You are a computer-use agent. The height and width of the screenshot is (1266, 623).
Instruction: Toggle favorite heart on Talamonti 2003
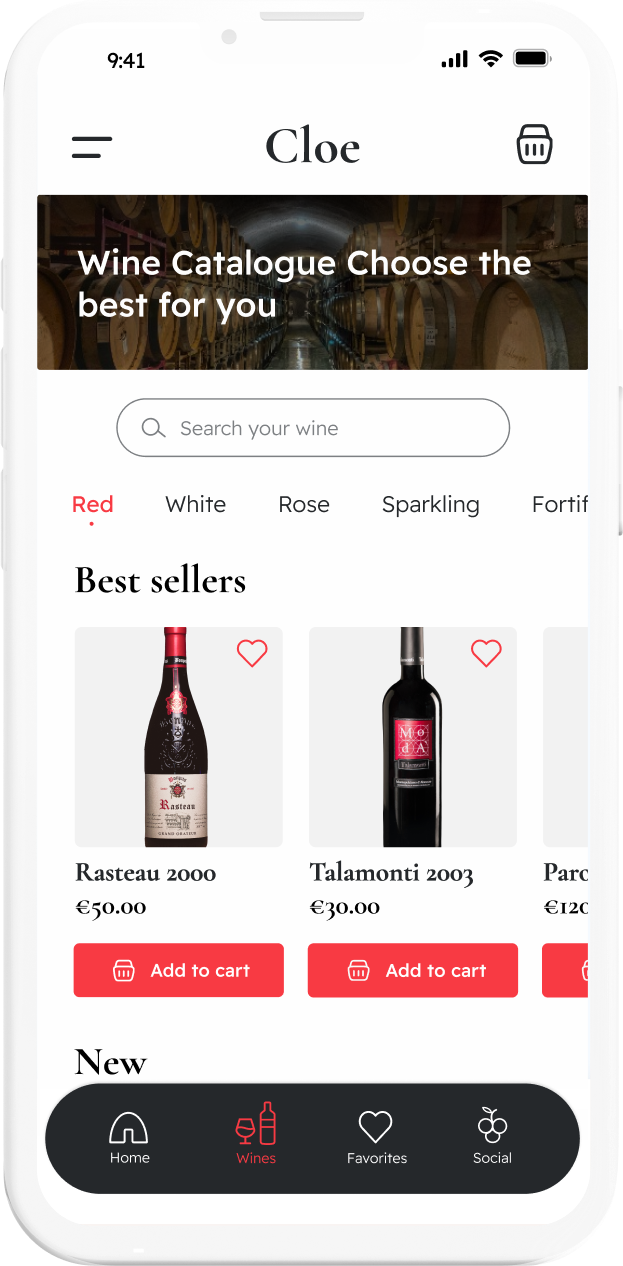(486, 653)
